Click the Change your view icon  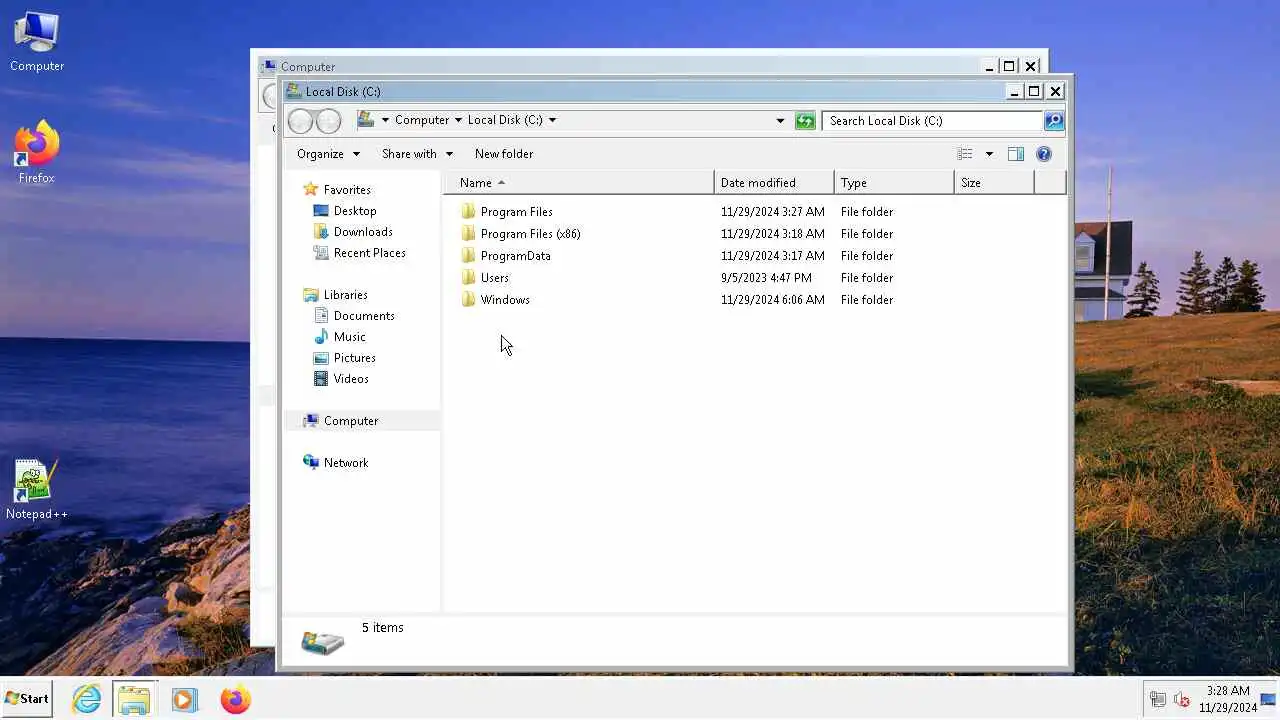[965, 154]
